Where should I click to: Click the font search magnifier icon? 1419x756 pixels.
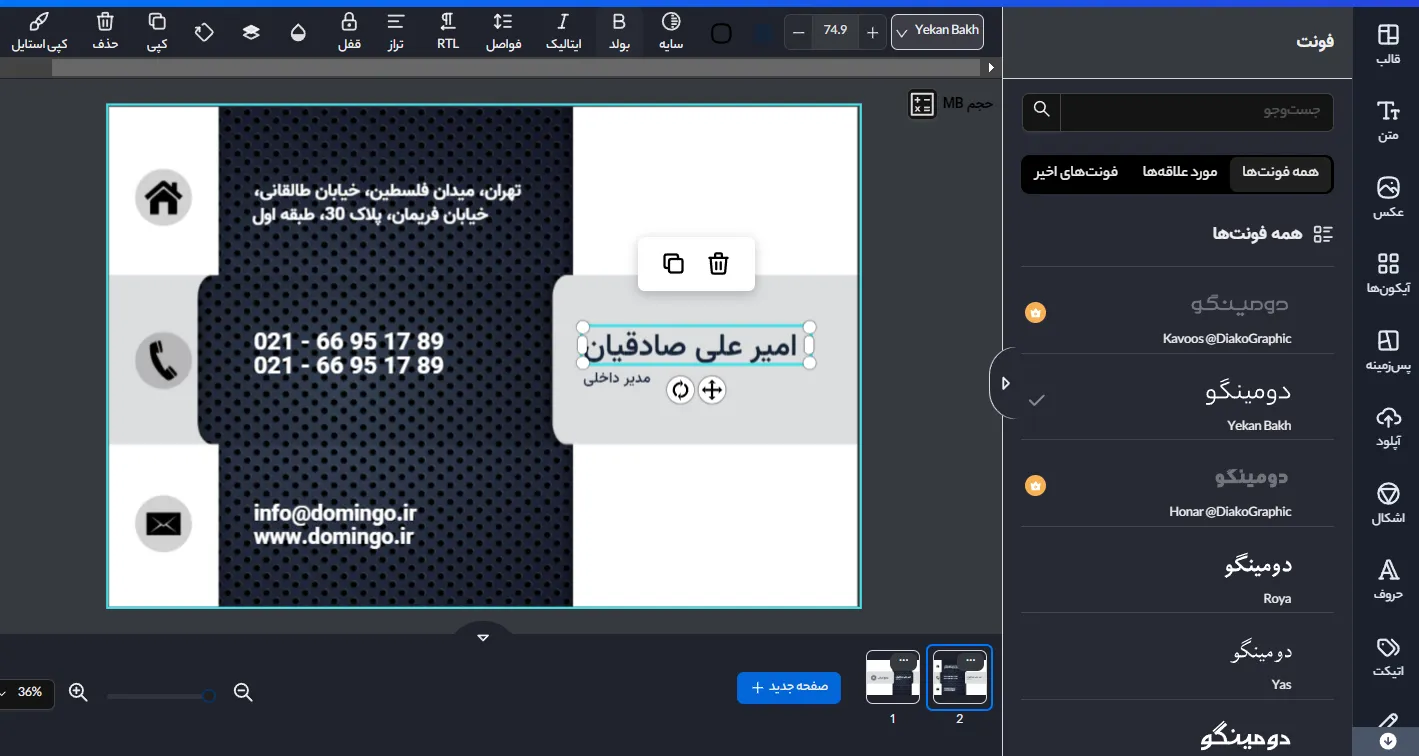[x=1042, y=109]
